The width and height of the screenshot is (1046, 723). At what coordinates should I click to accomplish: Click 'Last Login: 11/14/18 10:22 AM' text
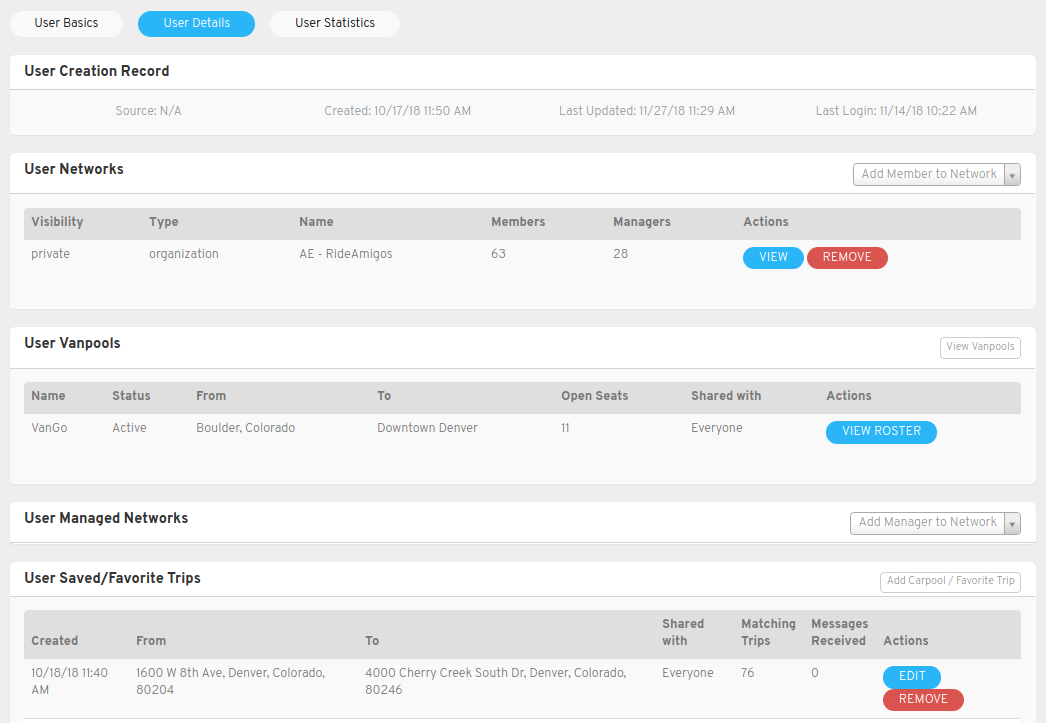click(x=896, y=111)
